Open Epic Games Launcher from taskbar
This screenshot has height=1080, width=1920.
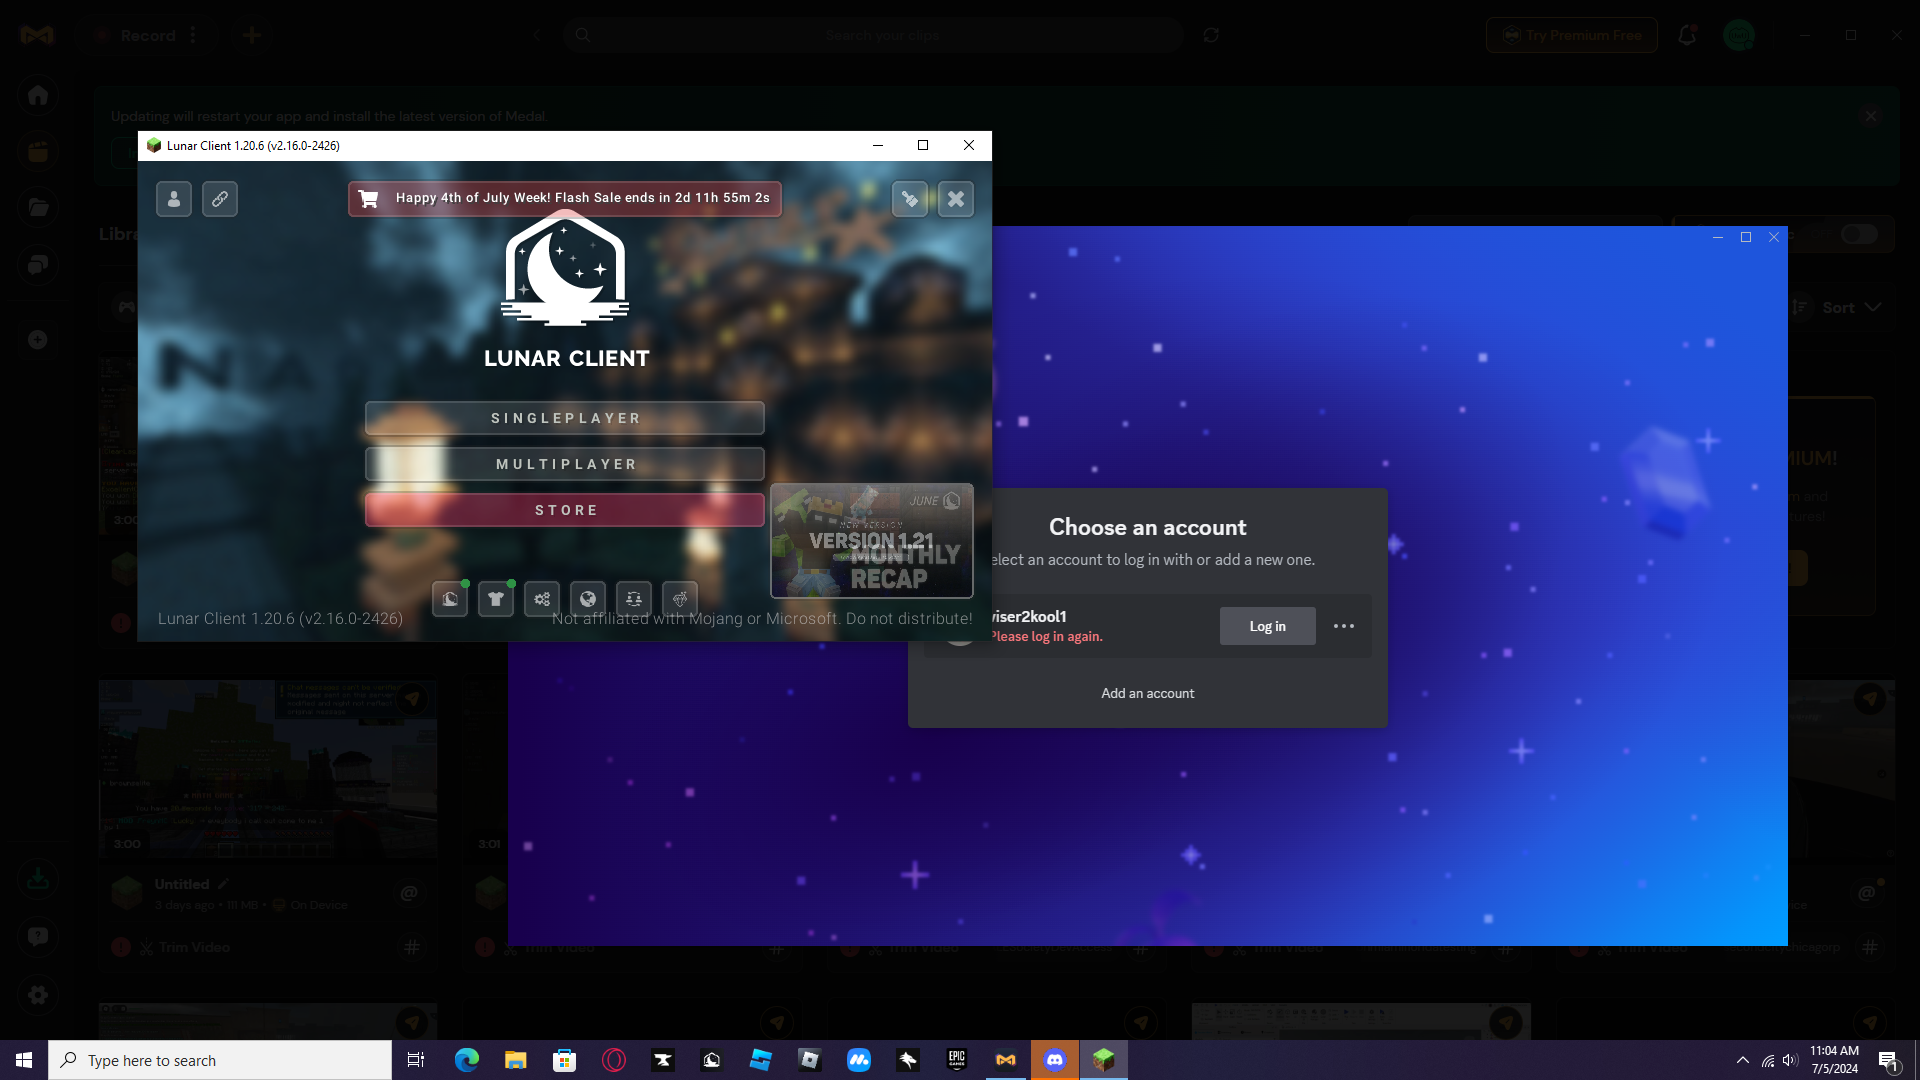click(x=957, y=1060)
